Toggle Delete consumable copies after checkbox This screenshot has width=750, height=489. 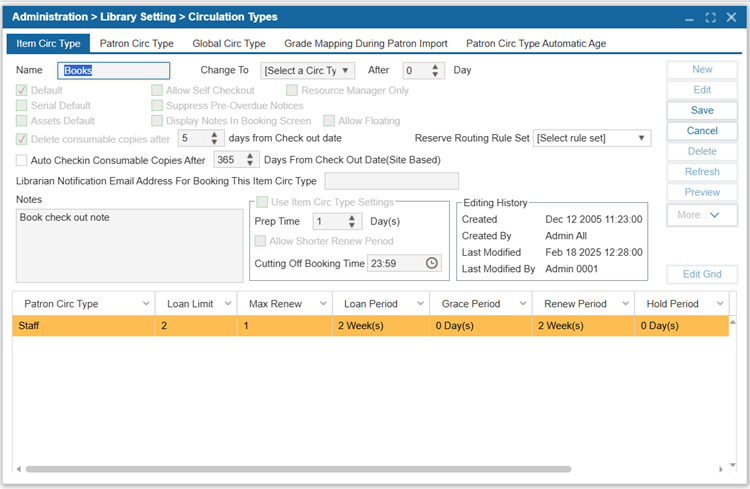point(22,139)
